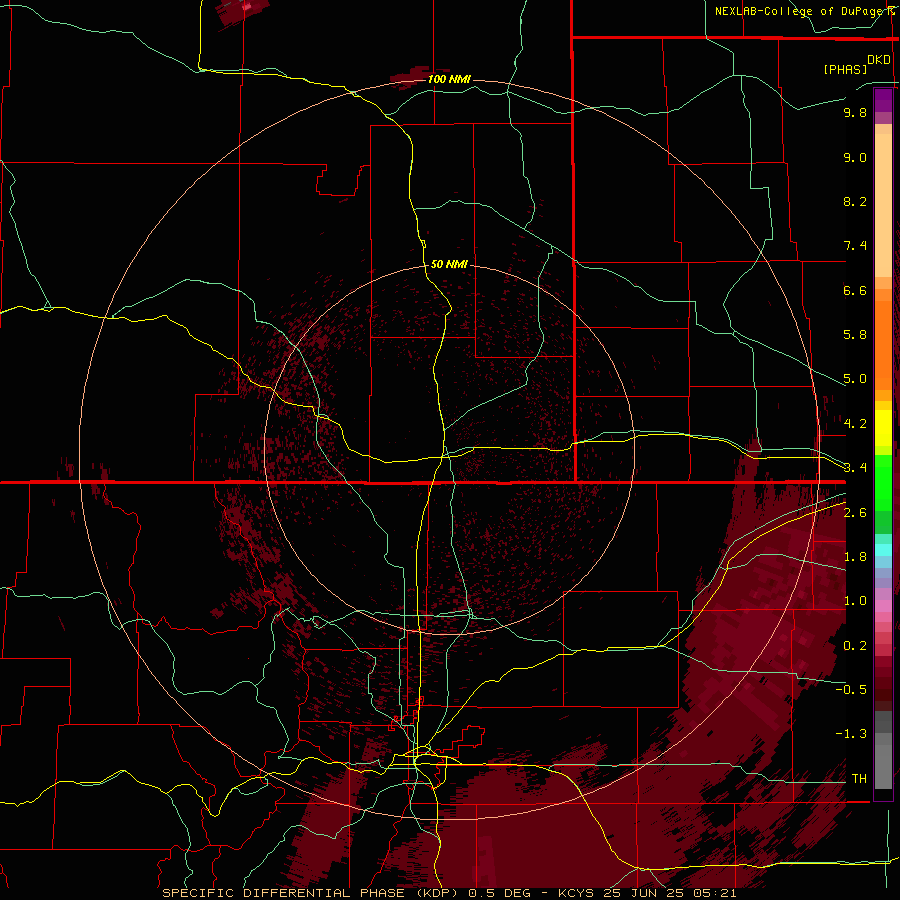This screenshot has height=900, width=900.
Task: Click the 5.8 legend value
Action: (855, 335)
